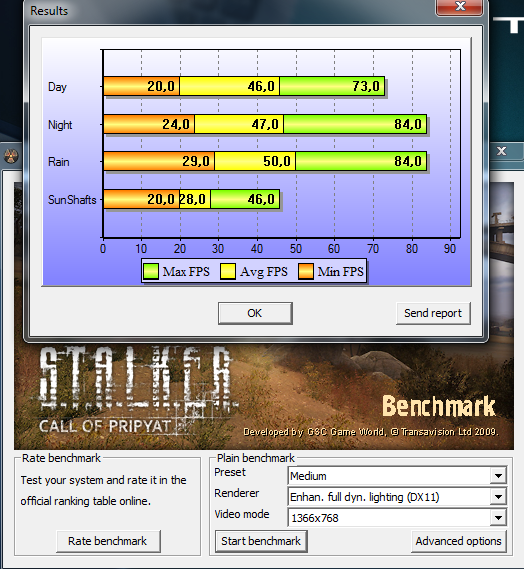Confirm results with the OK button

pyautogui.click(x=255, y=313)
